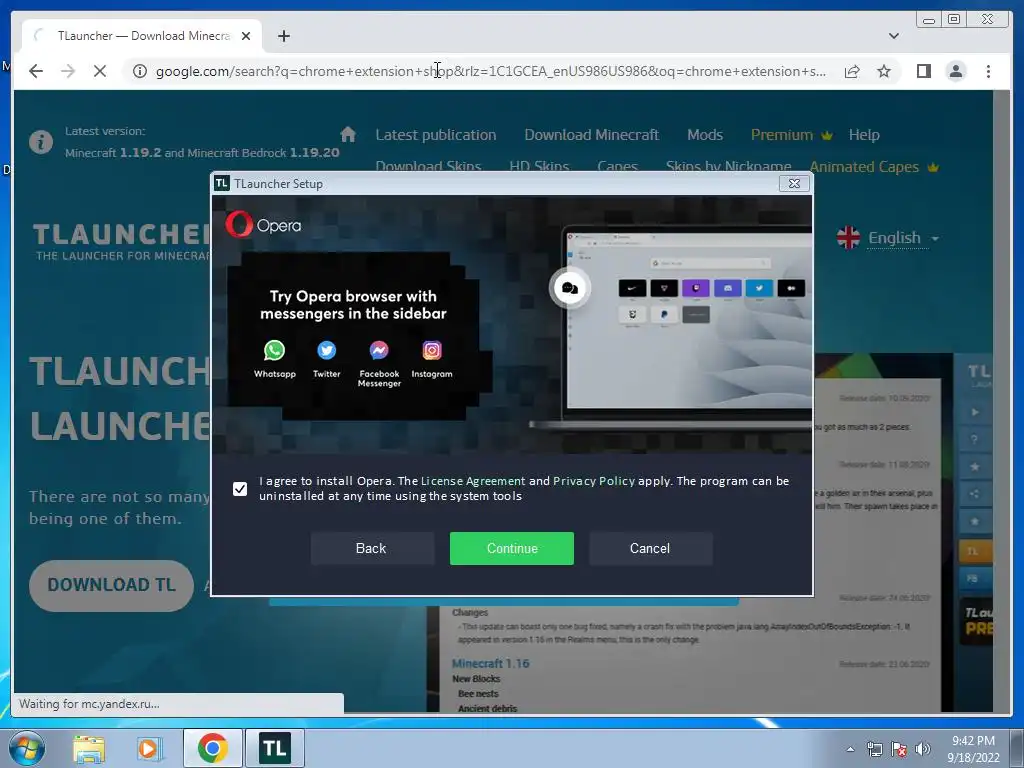Click the TL icon in Setup title bar
This screenshot has height=768, width=1024.
click(221, 184)
